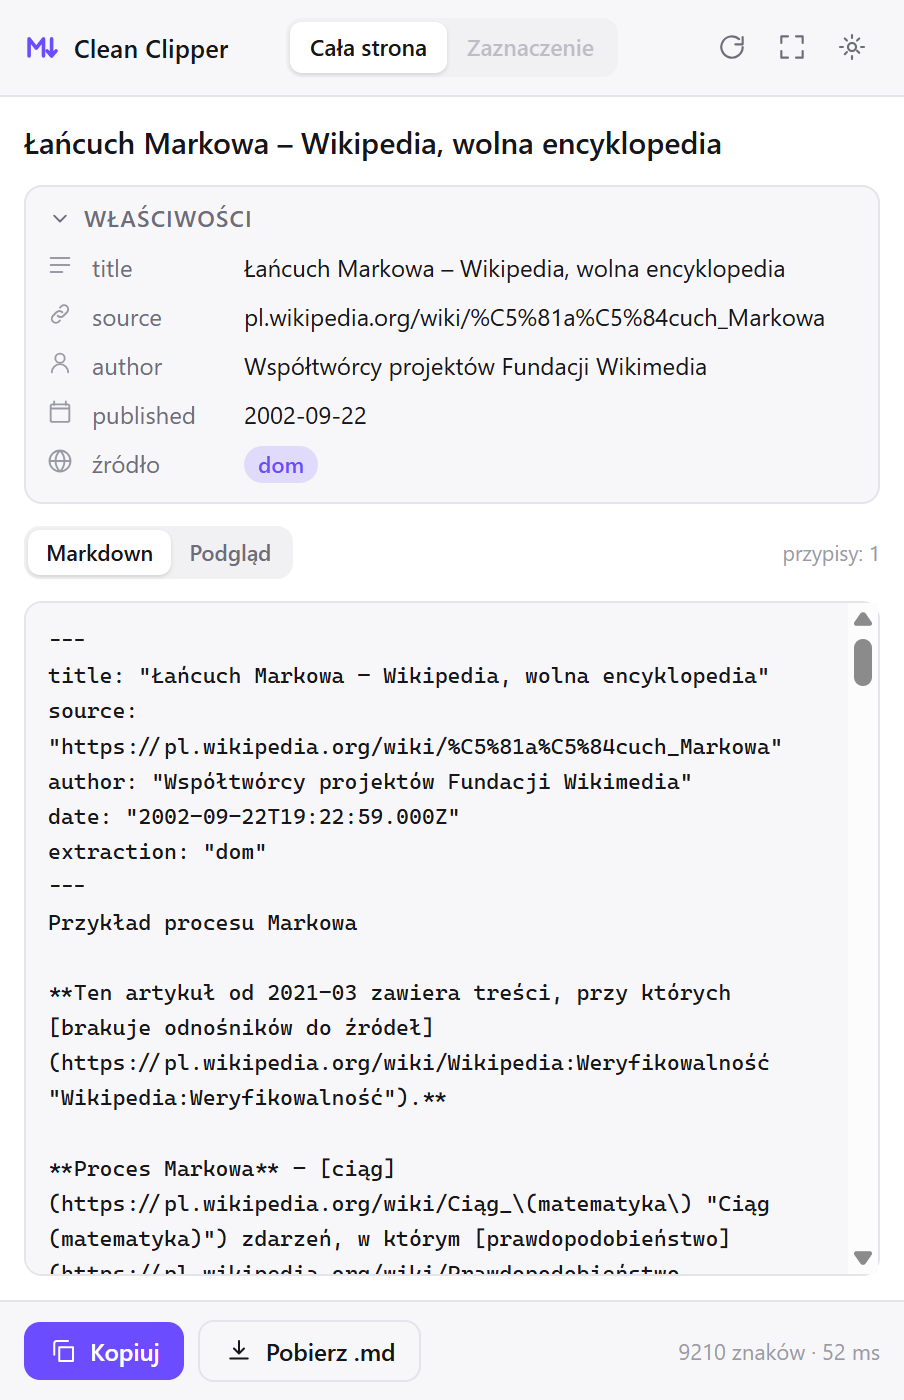
Task: Click the 'extraction: "dom"' line in markdown
Action: pyautogui.click(x=157, y=852)
